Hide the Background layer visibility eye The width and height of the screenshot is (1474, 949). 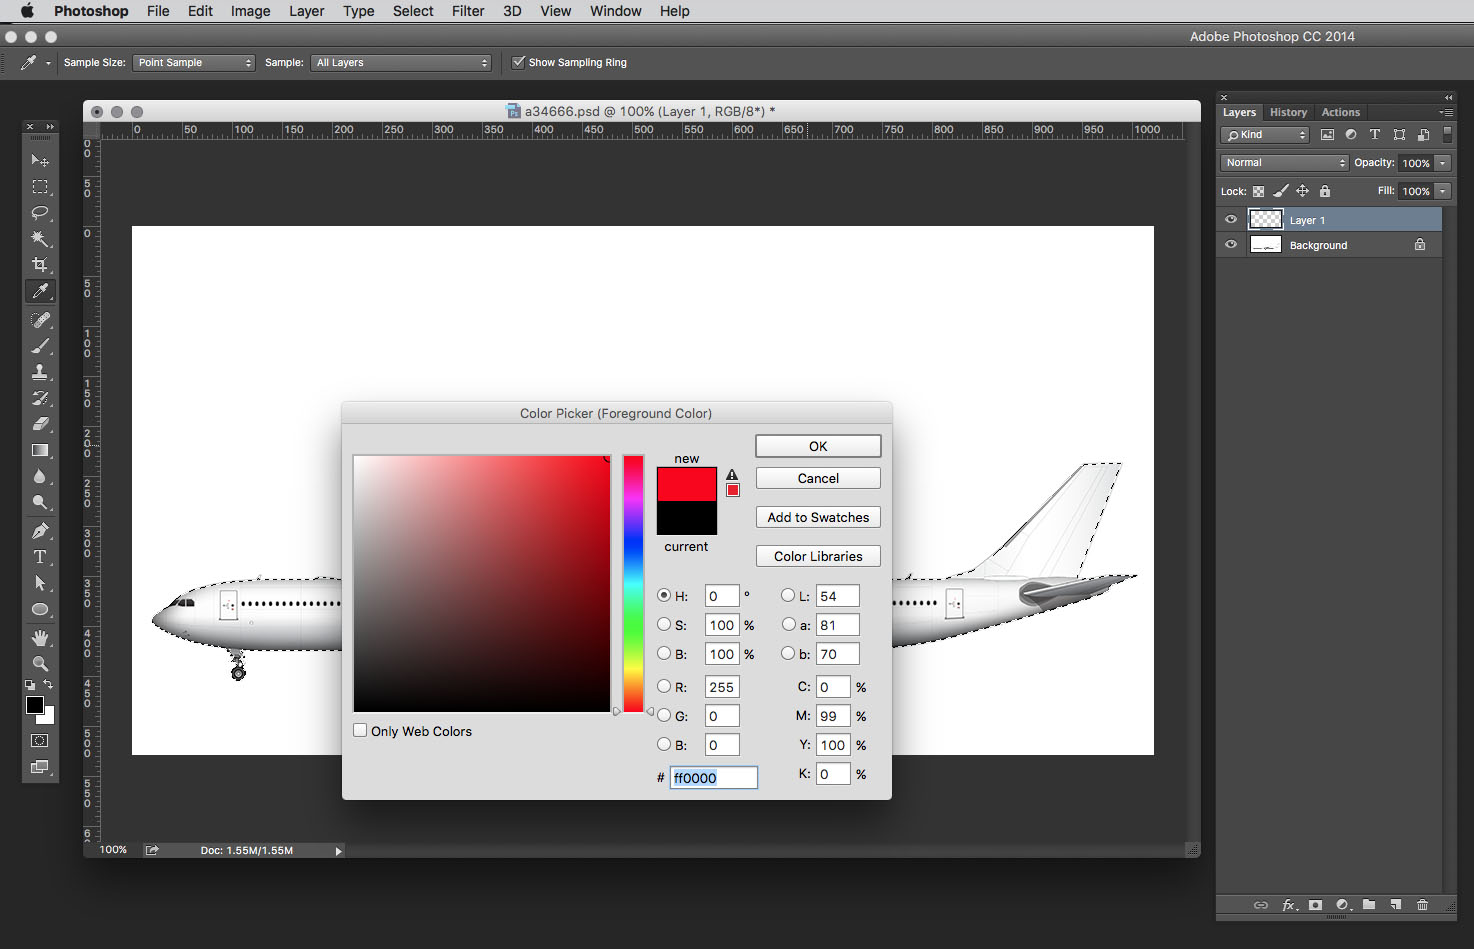1231,245
